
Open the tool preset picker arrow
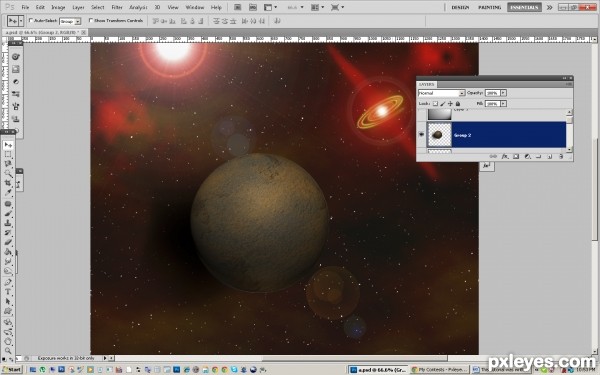pyautogui.click(x=21, y=21)
